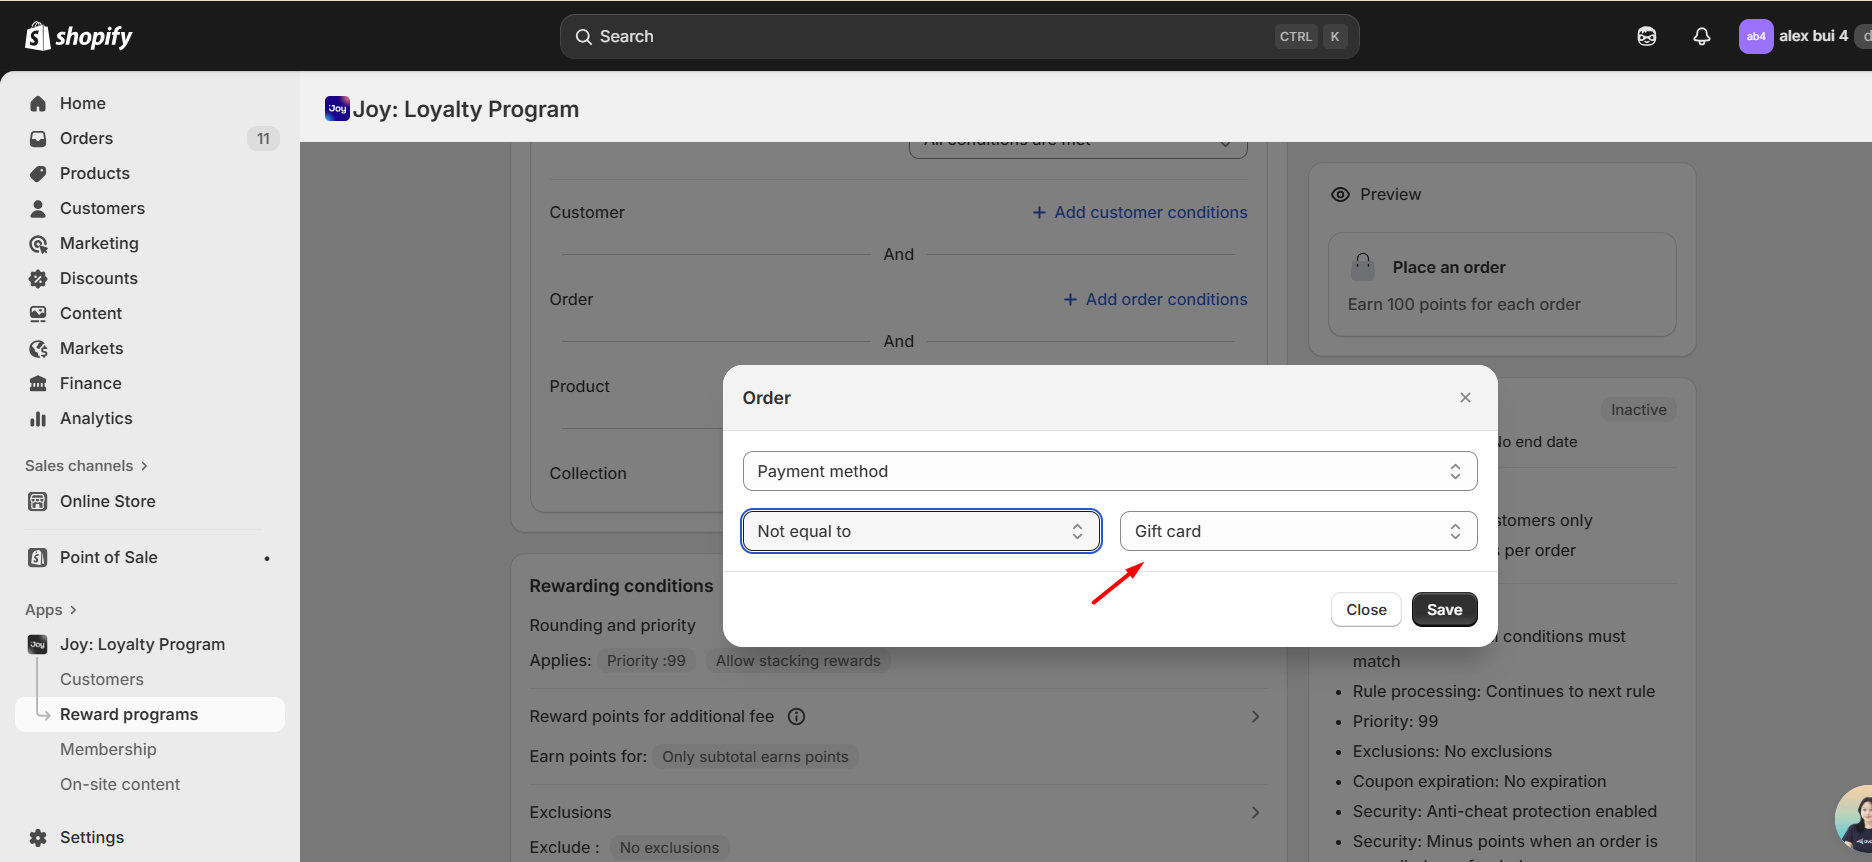
Task: Open the notifications bell
Action: pyautogui.click(x=1701, y=36)
